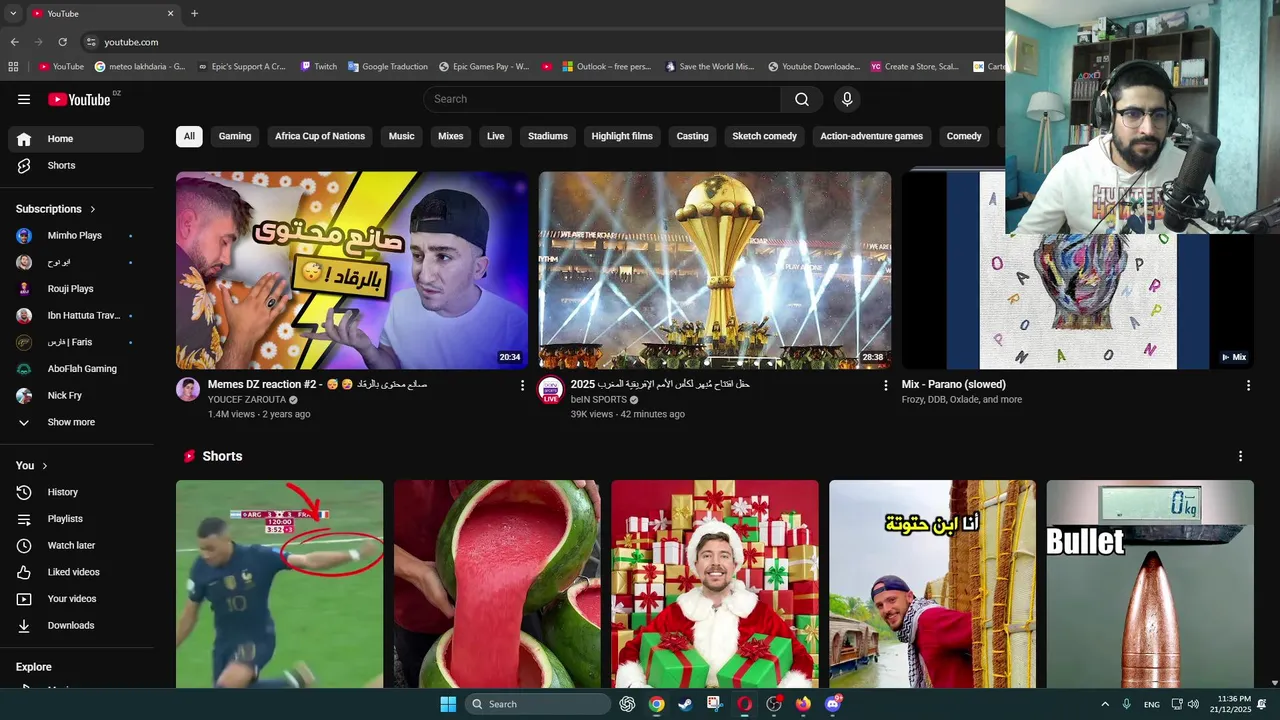Open the Bullet scale short

pyautogui.click(x=1150, y=584)
